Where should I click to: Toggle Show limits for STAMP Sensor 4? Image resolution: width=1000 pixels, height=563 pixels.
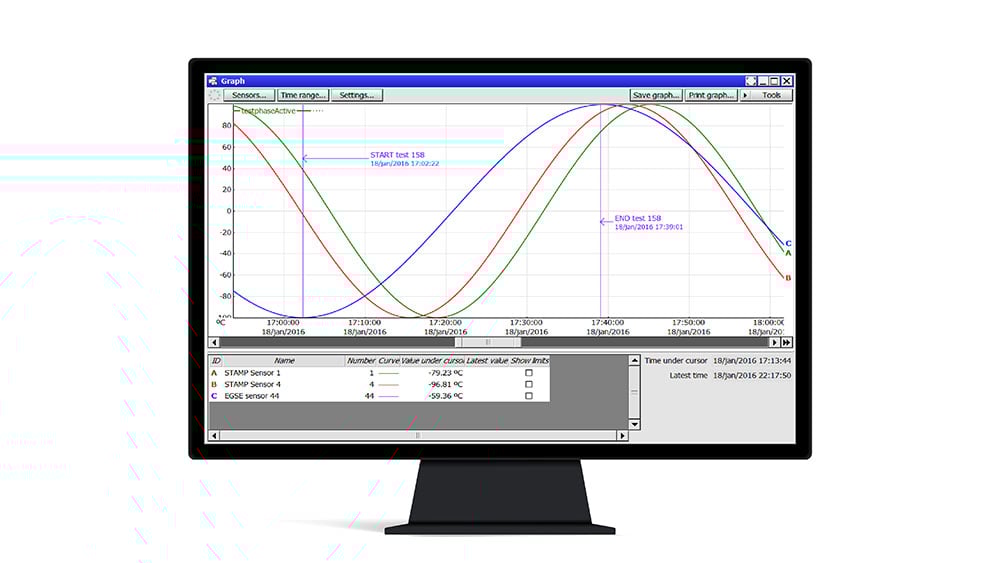coord(529,384)
